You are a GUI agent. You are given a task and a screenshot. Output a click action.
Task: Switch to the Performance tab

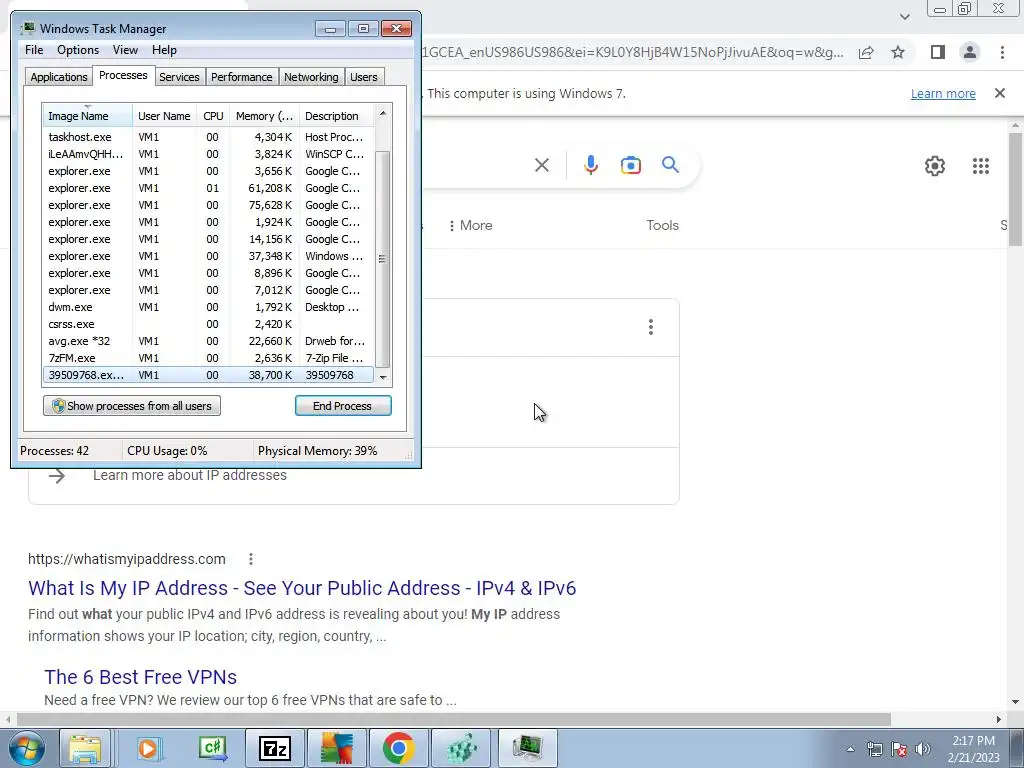click(241, 77)
